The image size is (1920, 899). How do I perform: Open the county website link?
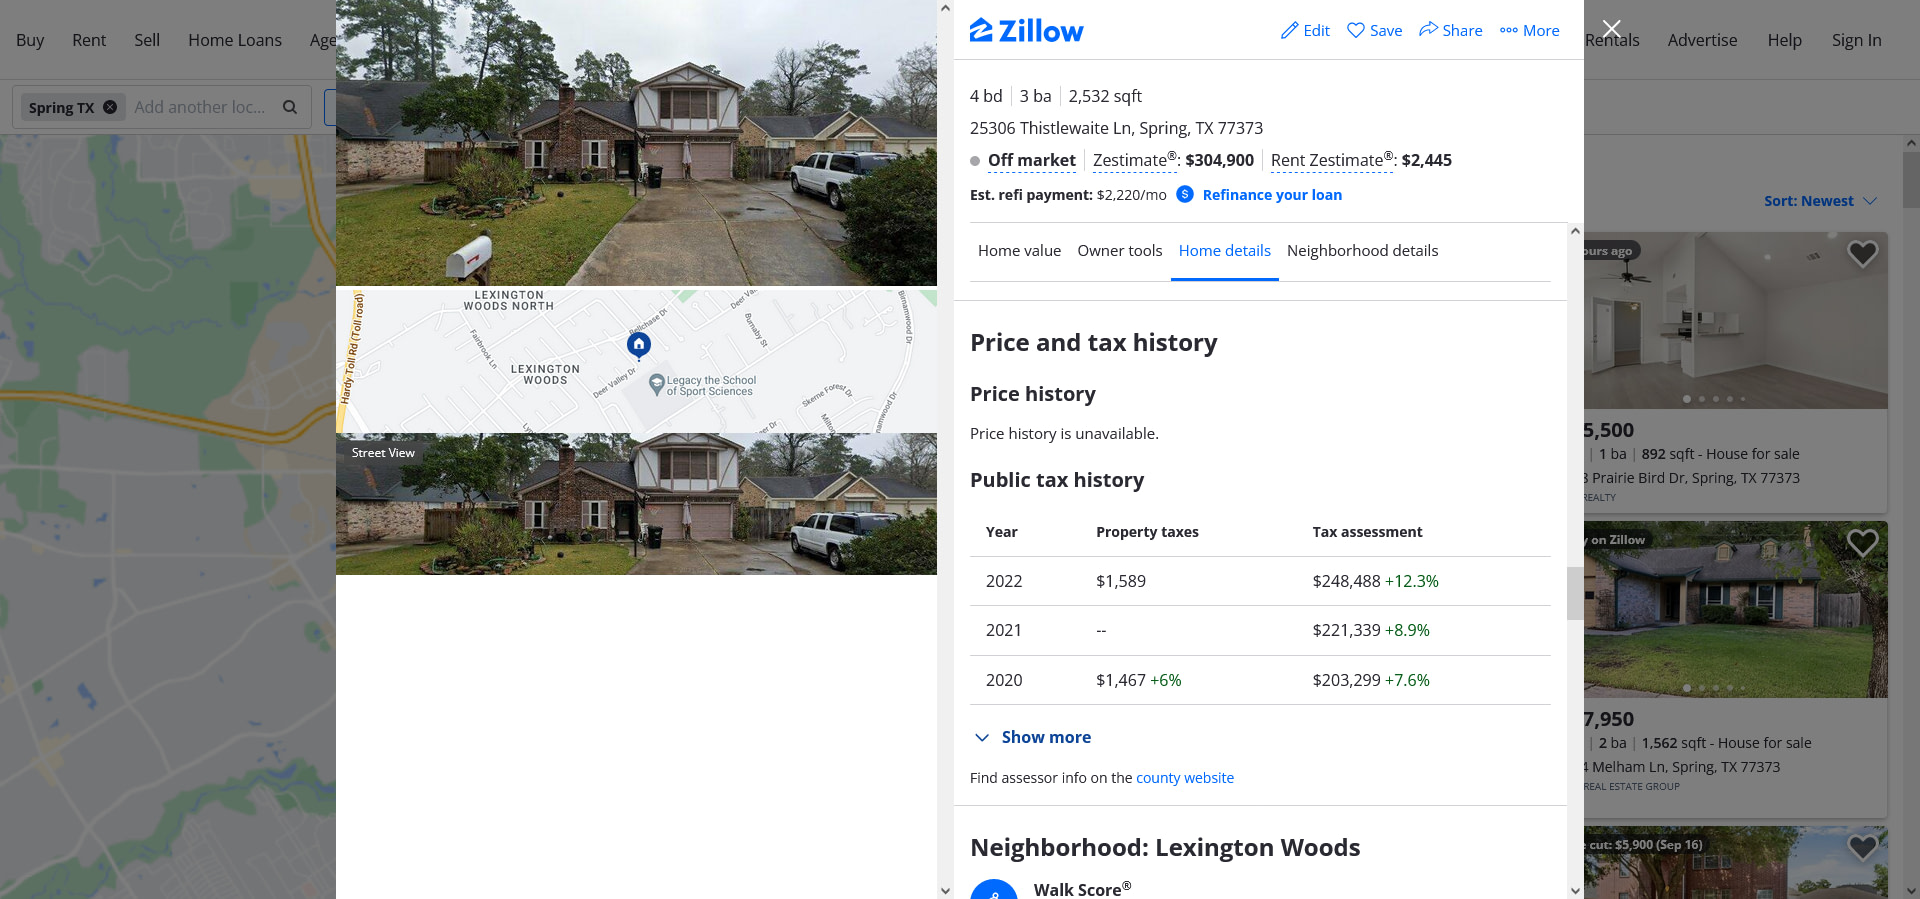(x=1185, y=778)
